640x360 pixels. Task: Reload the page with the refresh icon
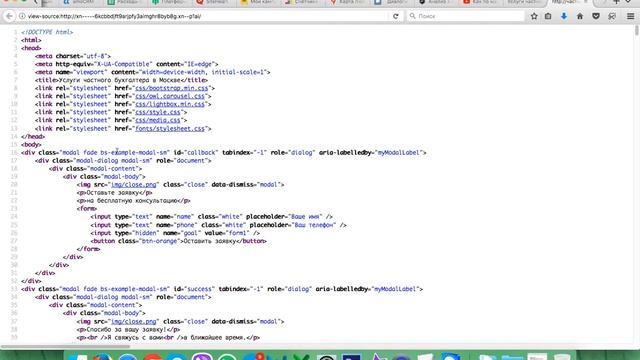tap(396, 16)
